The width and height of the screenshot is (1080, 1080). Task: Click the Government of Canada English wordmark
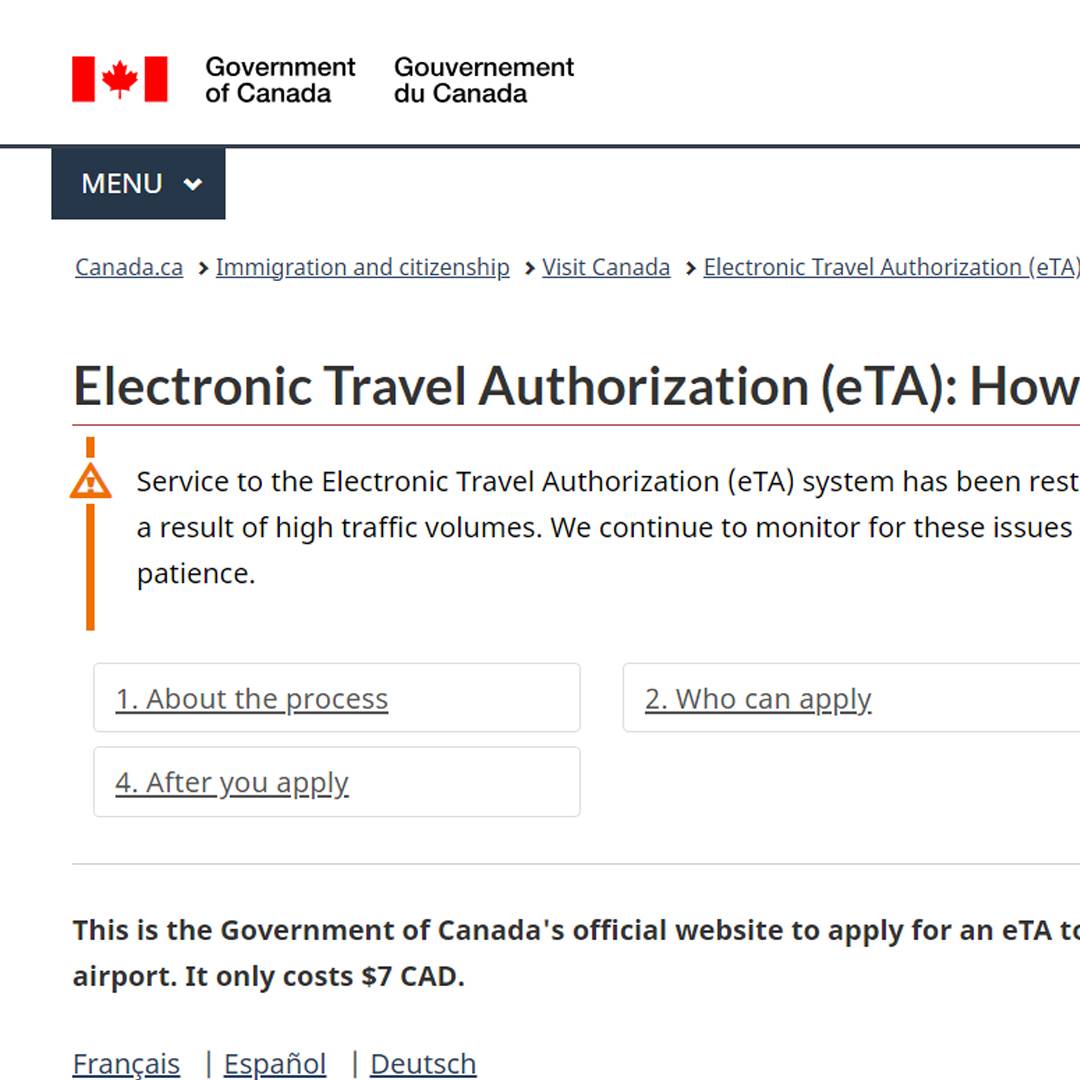tap(280, 80)
